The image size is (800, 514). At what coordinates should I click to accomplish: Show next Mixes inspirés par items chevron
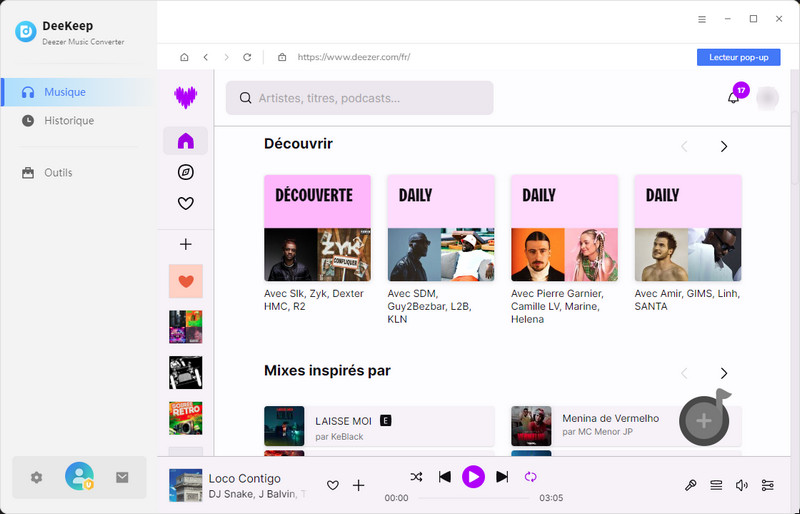coord(723,373)
